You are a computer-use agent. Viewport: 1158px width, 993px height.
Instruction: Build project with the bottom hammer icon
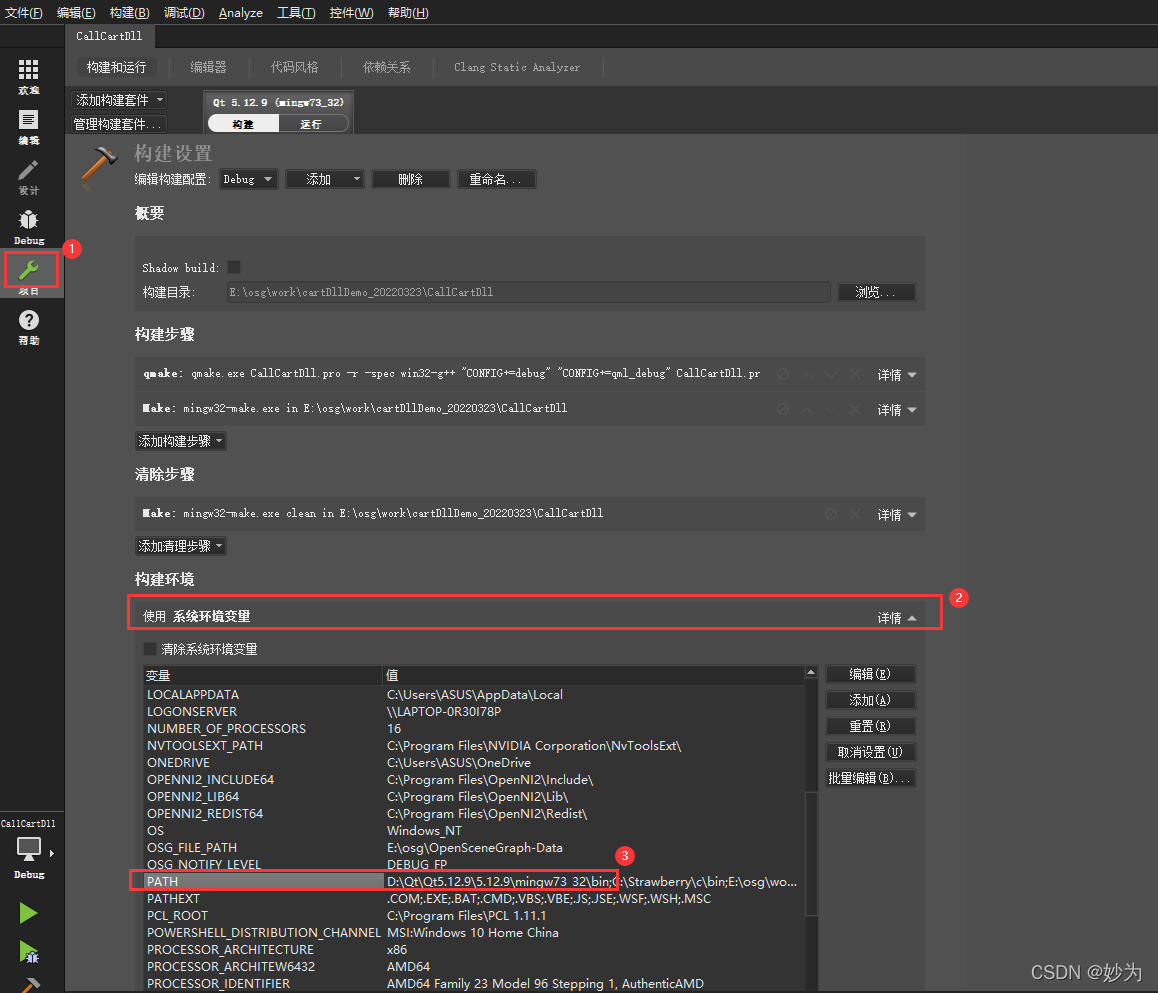pos(28,985)
